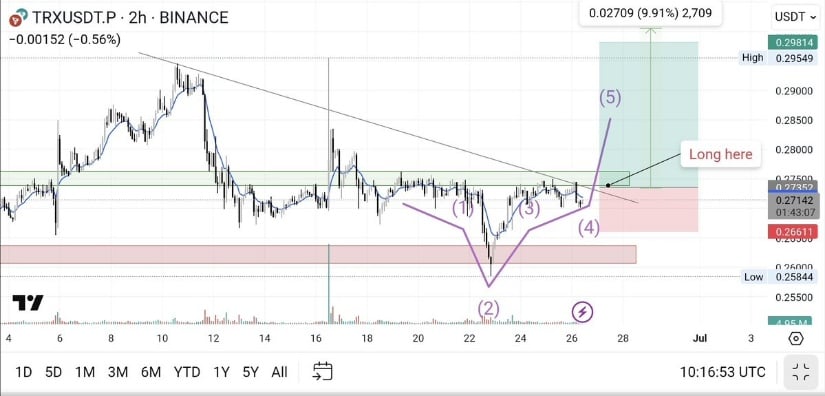Image resolution: width=825 pixels, height=396 pixels.
Task: Click the 0.28500 price axis label
Action: (793, 121)
